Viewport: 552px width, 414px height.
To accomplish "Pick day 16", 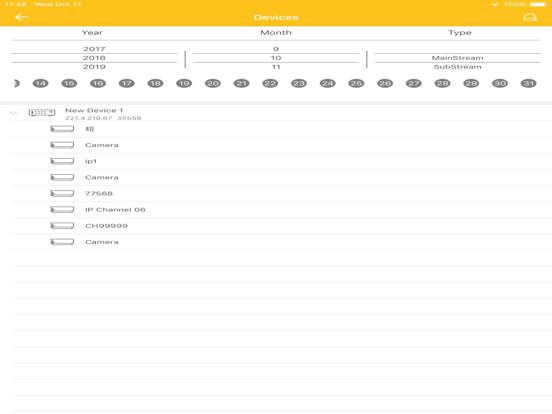I will click(98, 83).
